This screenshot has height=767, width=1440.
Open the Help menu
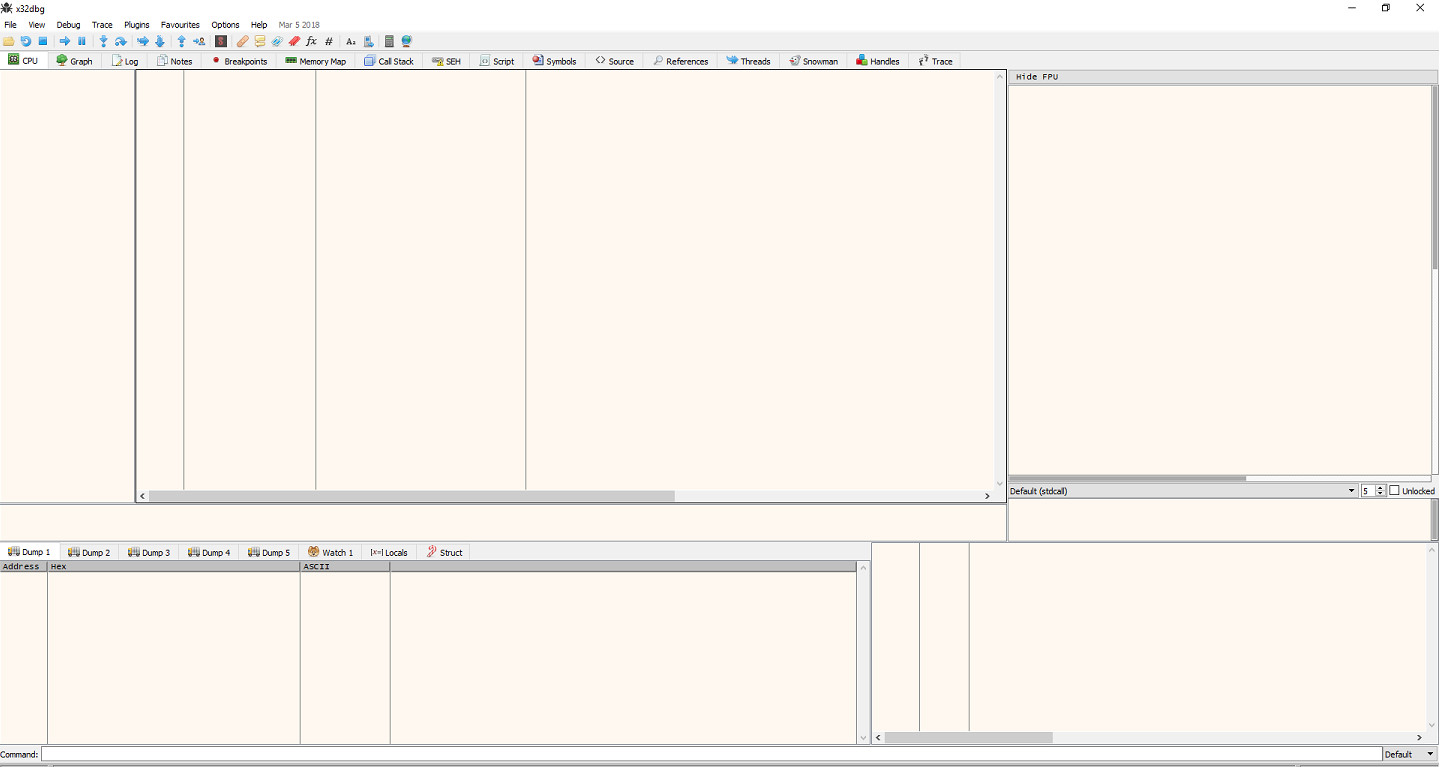(259, 25)
